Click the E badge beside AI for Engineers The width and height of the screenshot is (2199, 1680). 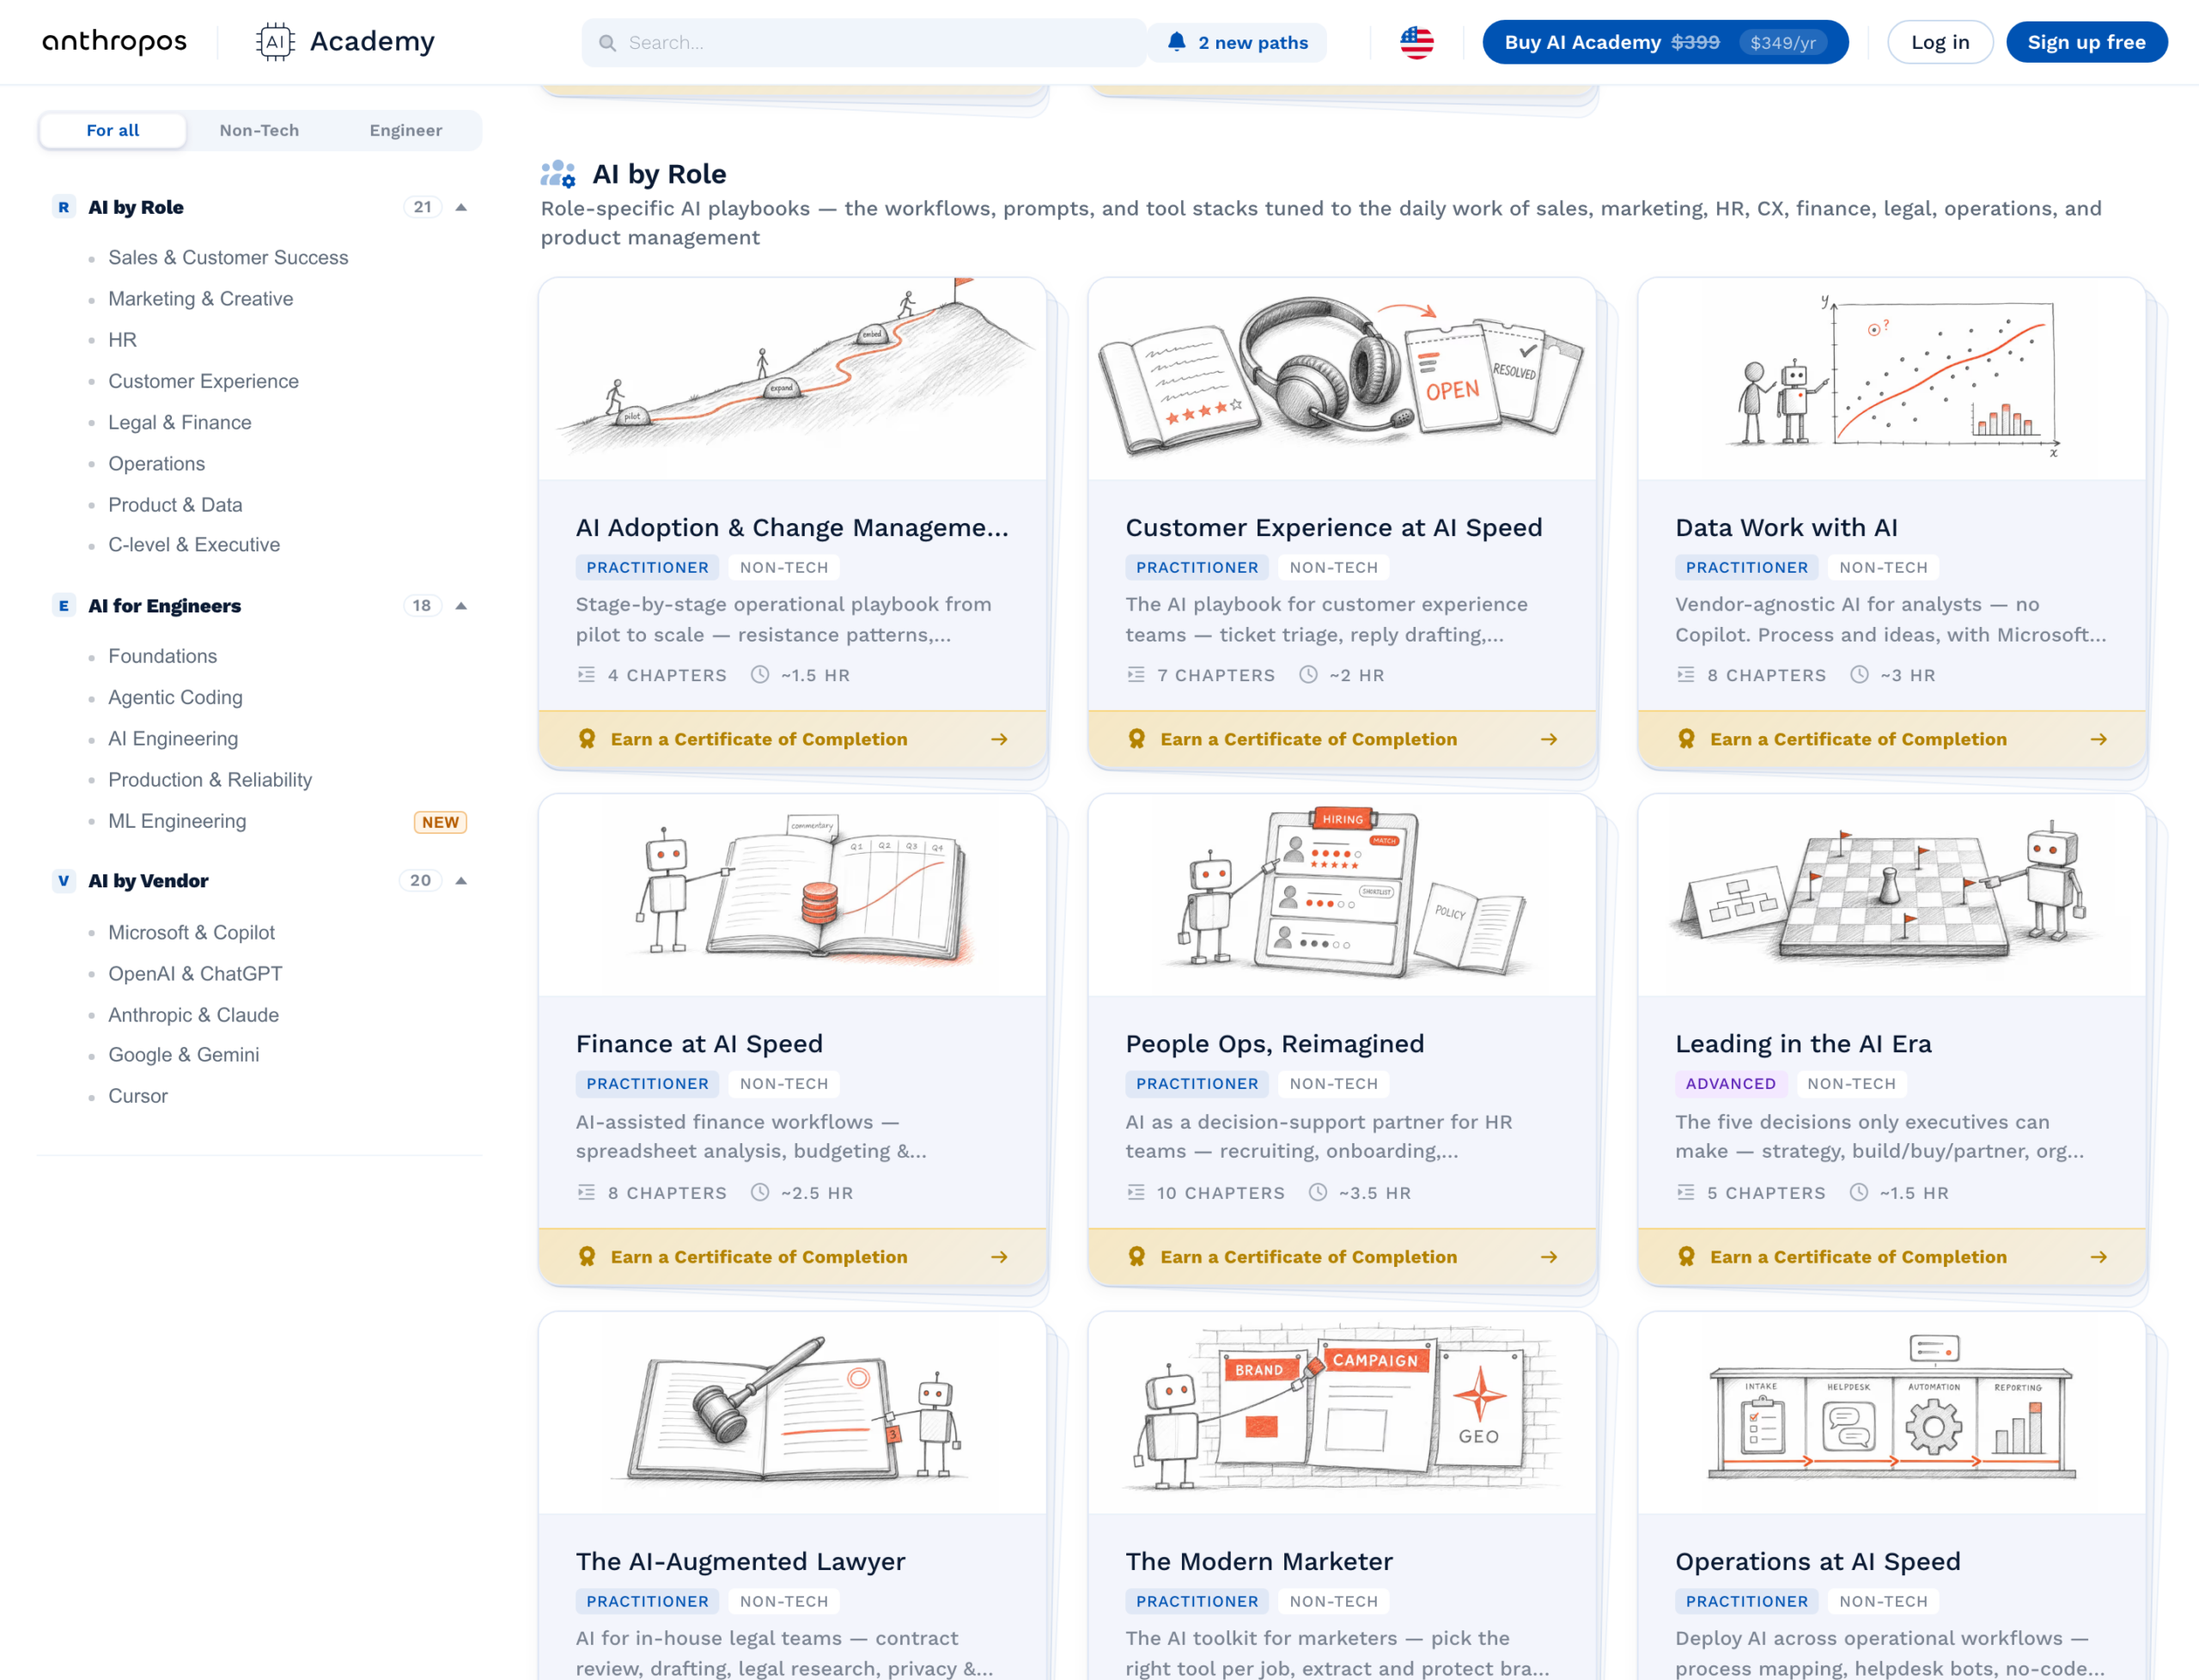64,606
